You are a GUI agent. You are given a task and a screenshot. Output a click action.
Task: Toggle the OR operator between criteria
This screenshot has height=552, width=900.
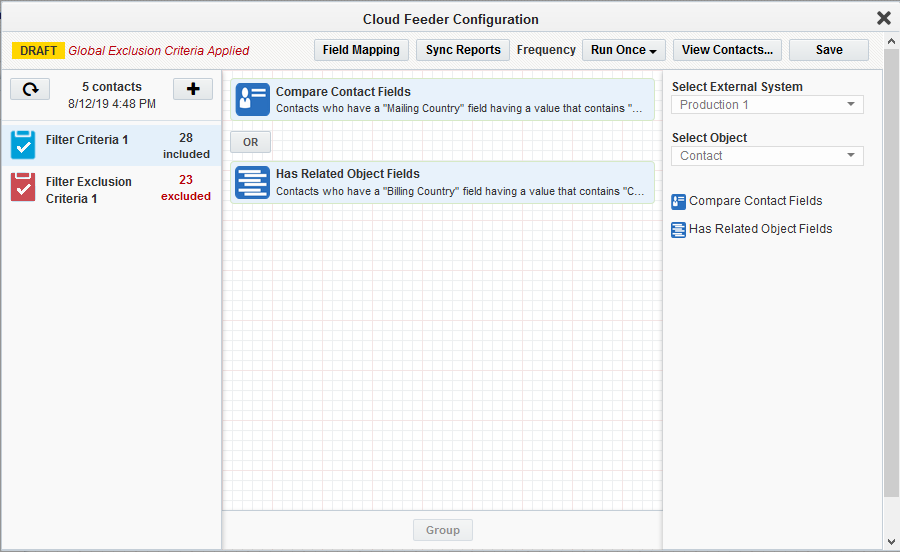pyautogui.click(x=250, y=142)
